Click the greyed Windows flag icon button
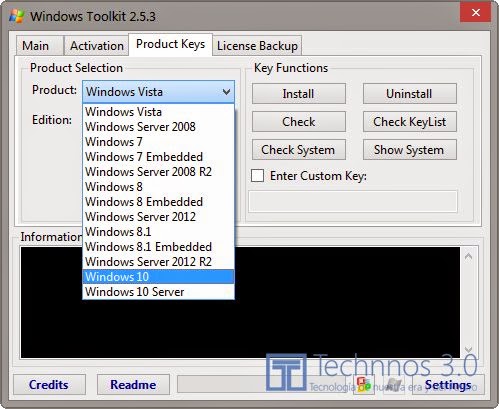This screenshot has width=499, height=409. pyautogui.click(x=394, y=385)
